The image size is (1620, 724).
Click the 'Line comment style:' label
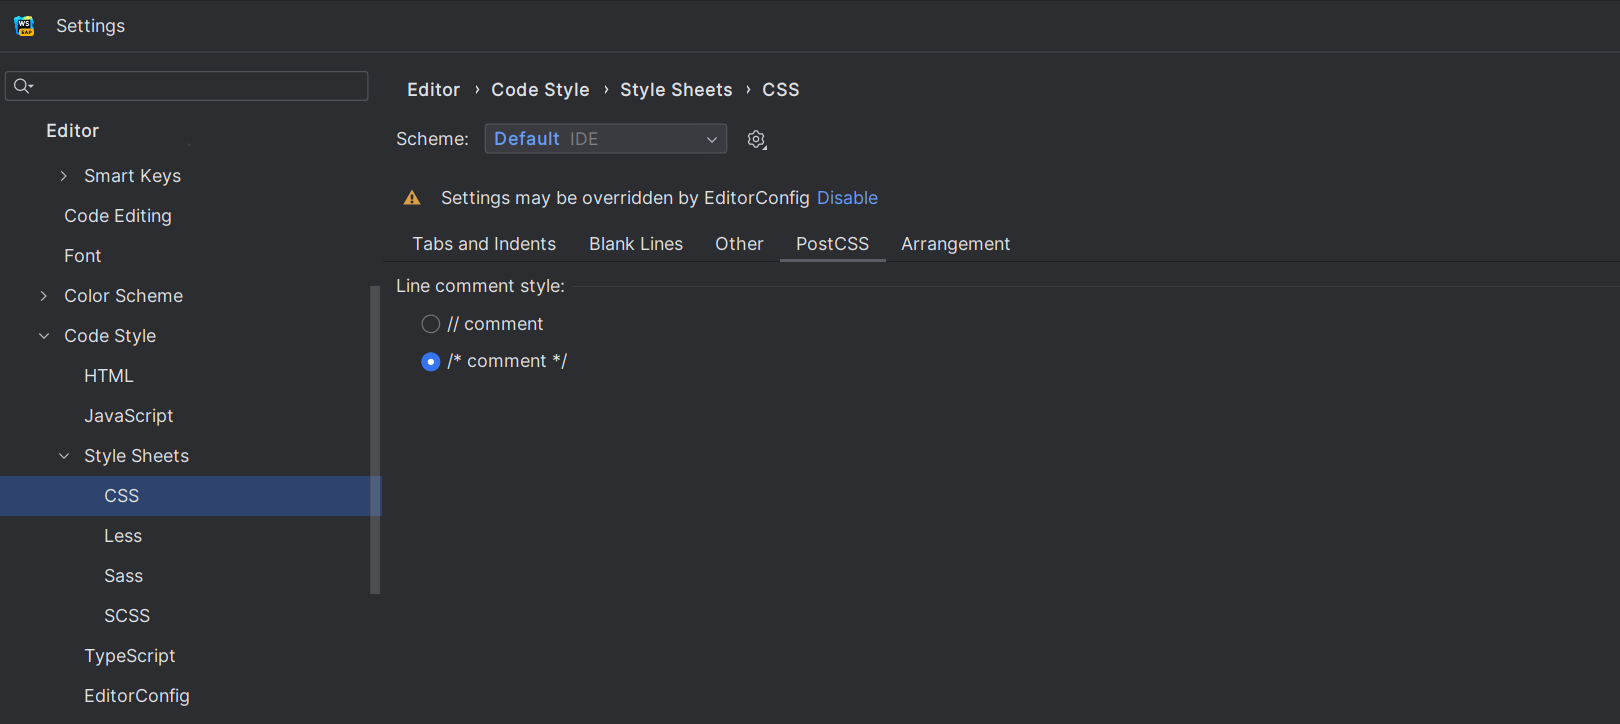point(480,286)
